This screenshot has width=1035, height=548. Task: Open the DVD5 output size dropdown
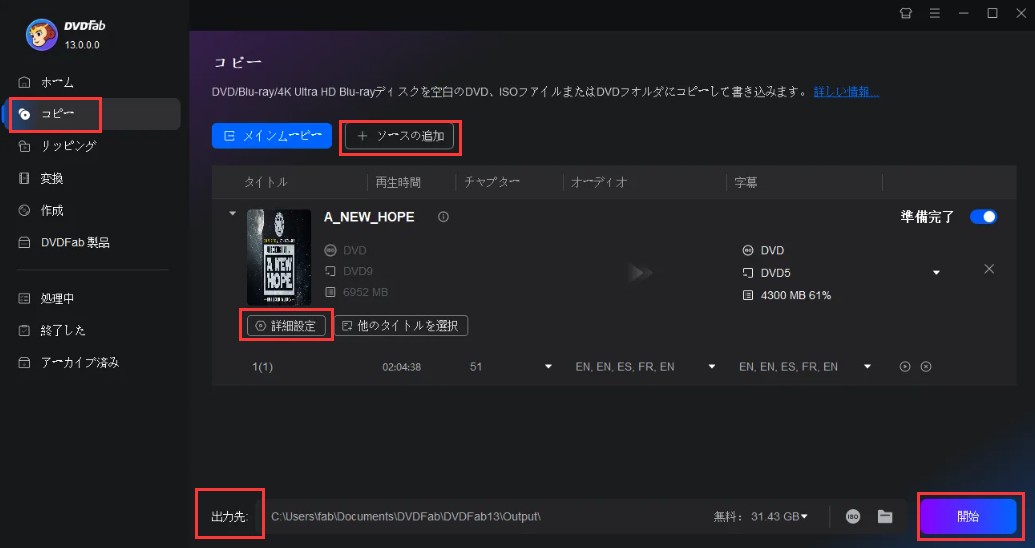click(936, 273)
